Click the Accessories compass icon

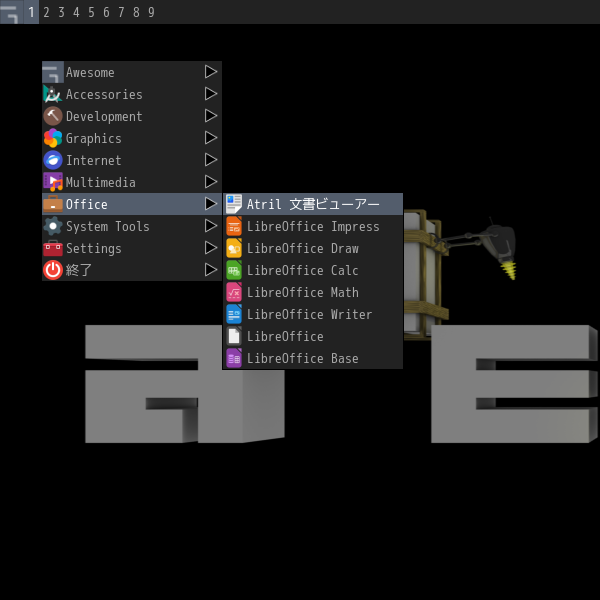point(53,94)
